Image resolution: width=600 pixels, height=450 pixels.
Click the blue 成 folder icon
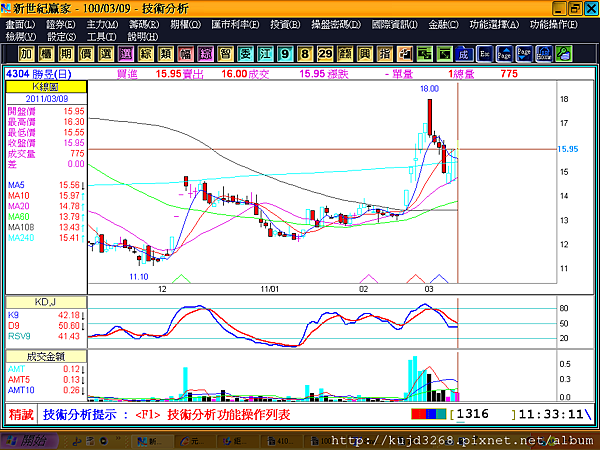pyautogui.click(x=464, y=54)
